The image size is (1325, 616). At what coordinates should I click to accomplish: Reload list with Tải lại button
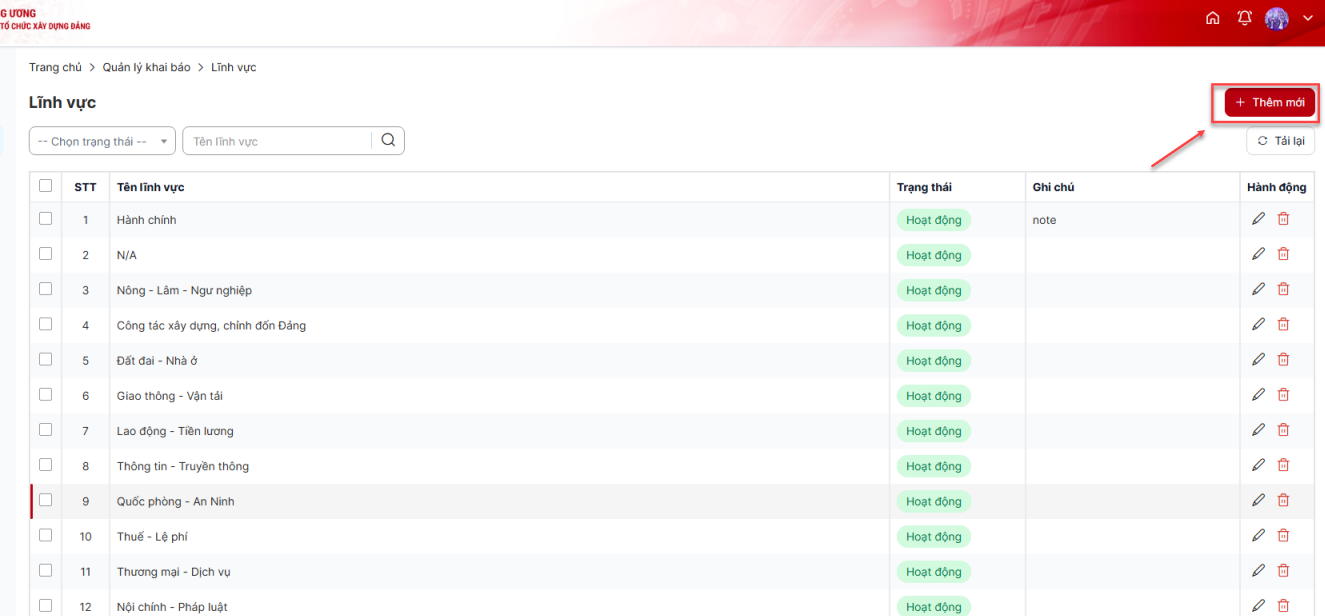click(1280, 141)
